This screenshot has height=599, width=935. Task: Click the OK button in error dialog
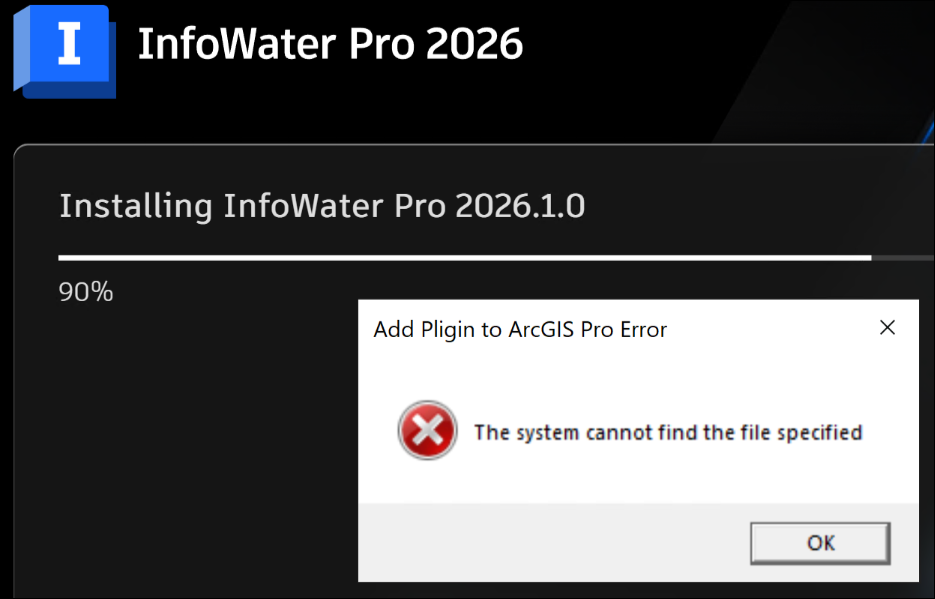coord(820,543)
